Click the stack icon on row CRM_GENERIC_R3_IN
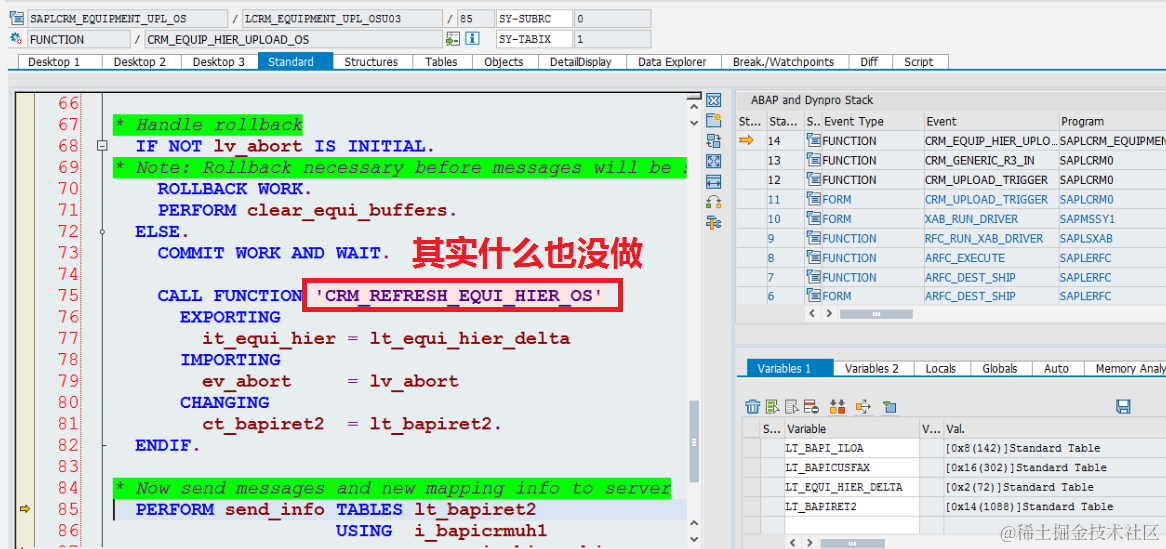 [814, 160]
